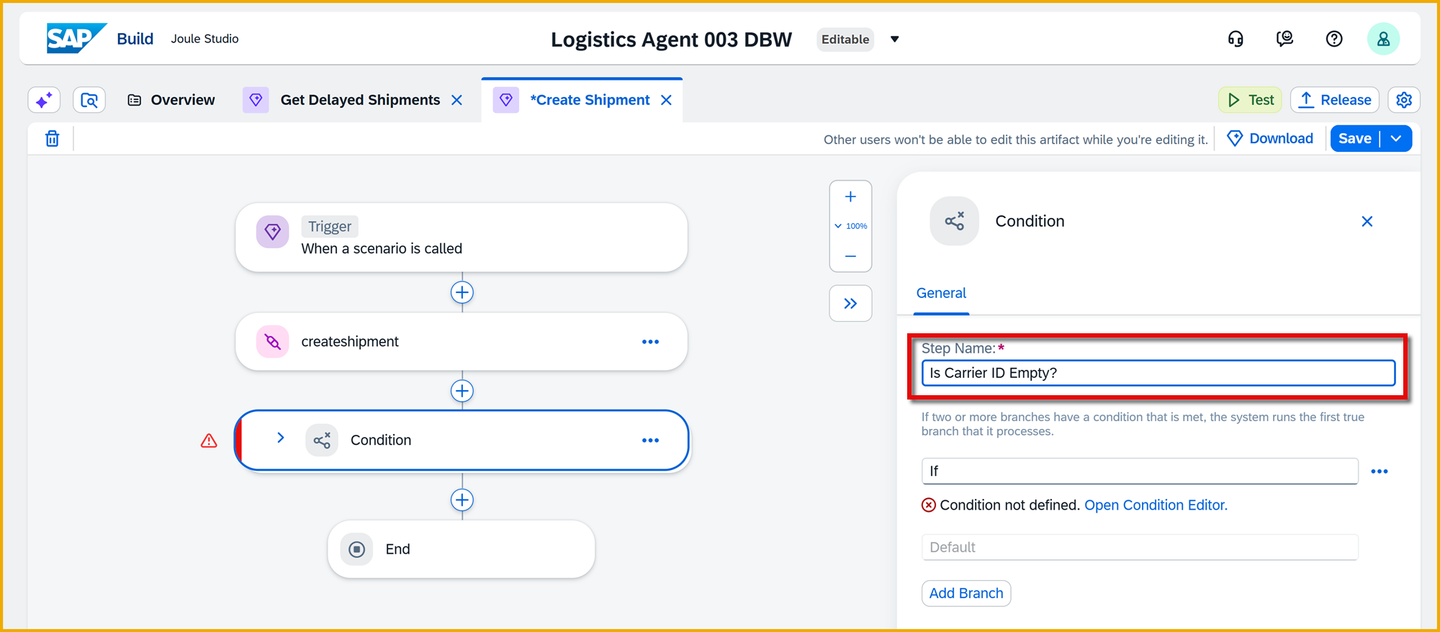Select the Trigger step card
Viewport: 1440px width, 632px height.
(x=462, y=237)
